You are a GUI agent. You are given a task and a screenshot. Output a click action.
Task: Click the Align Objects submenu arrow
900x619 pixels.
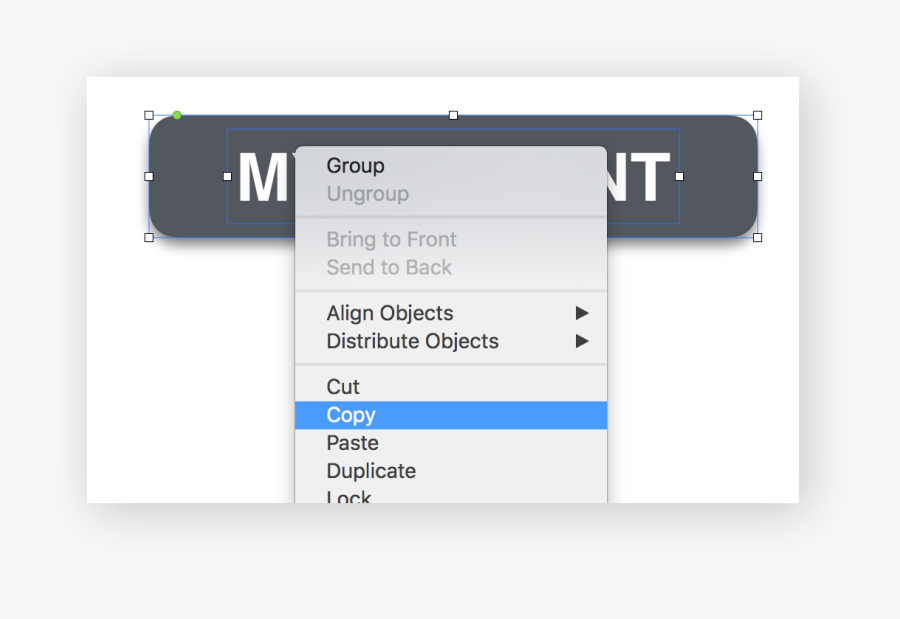(x=583, y=313)
